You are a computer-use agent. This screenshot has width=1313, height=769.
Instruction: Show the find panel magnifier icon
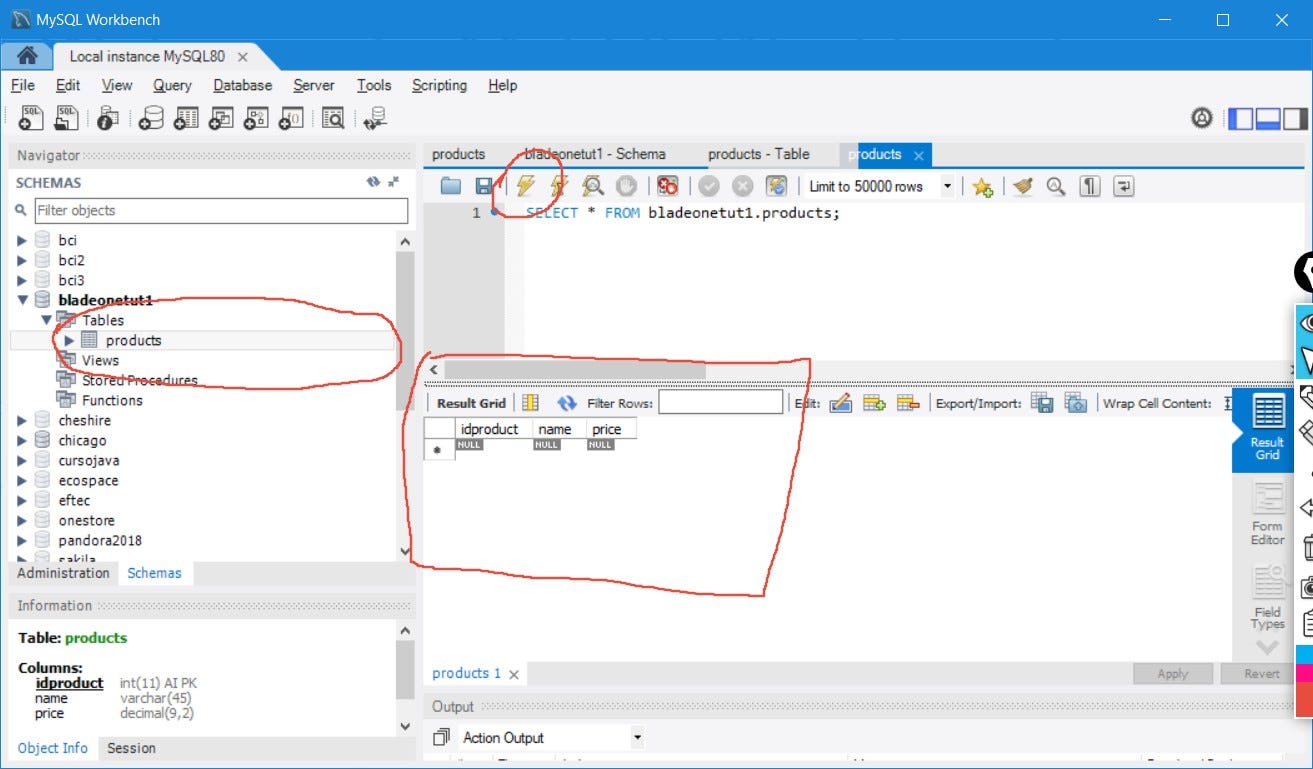[1056, 186]
